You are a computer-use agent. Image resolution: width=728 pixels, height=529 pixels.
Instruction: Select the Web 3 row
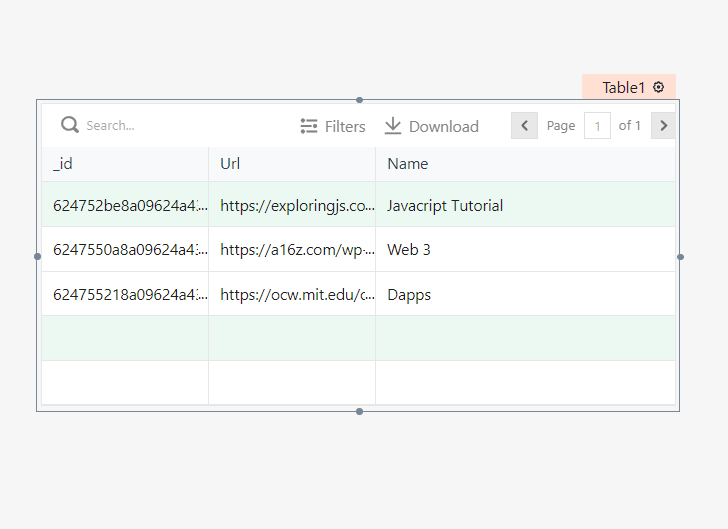(x=409, y=250)
